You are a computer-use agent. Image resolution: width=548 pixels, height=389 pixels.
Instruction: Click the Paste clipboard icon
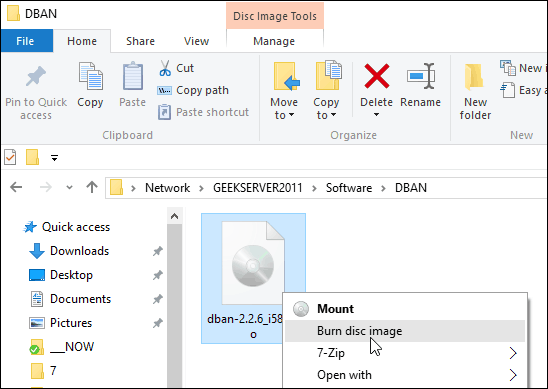(133, 76)
